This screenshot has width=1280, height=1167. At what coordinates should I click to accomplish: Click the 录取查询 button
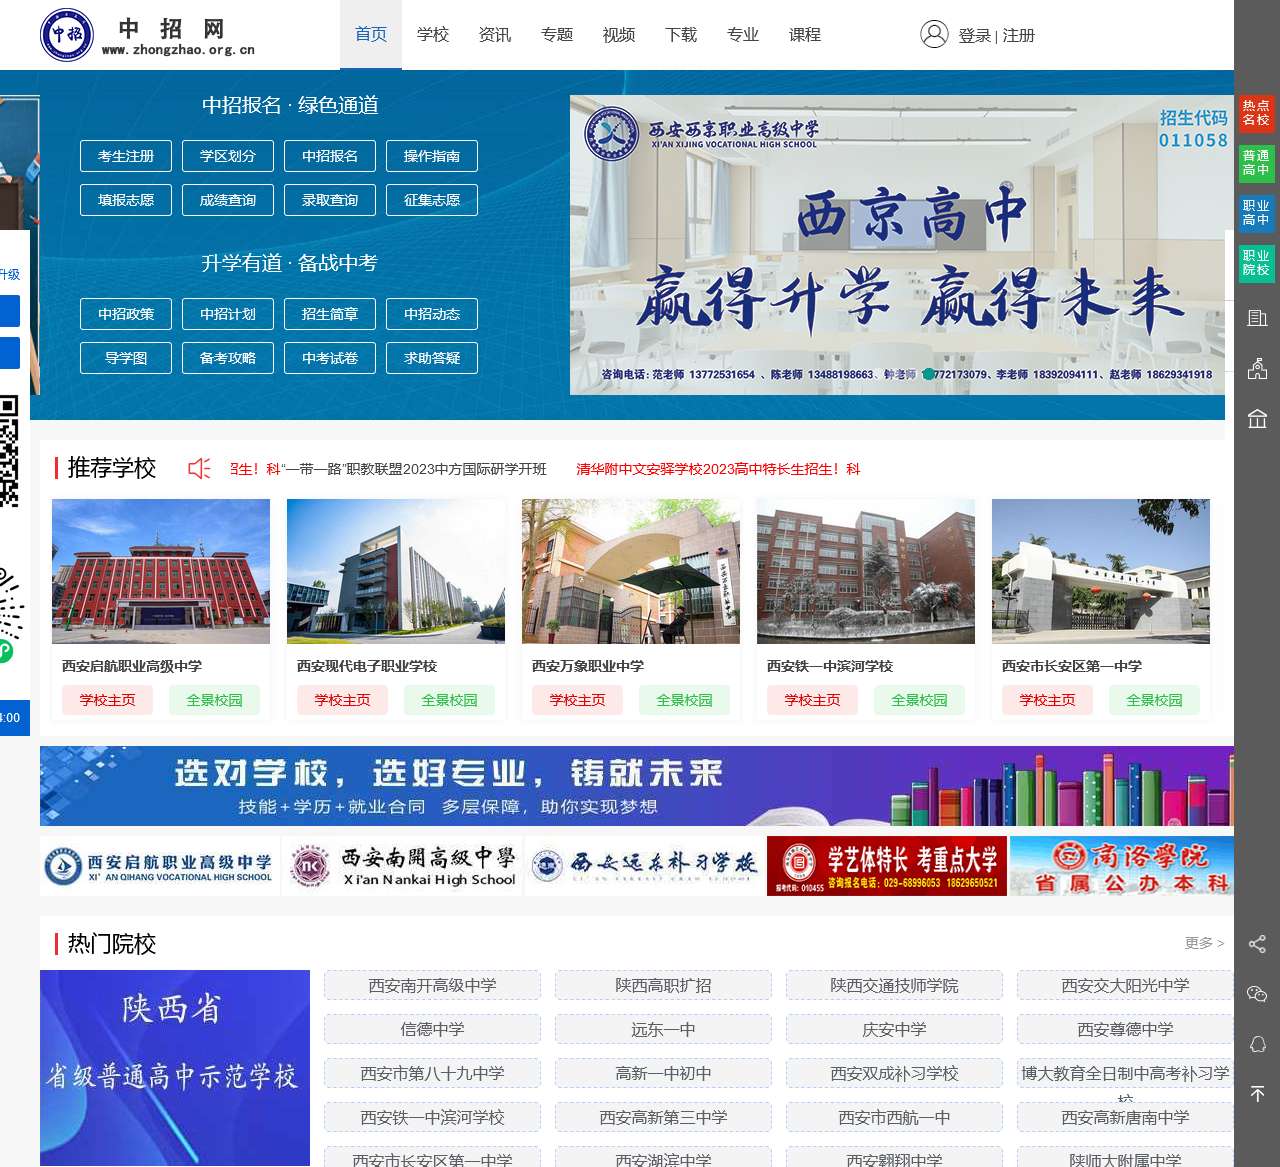(x=330, y=200)
